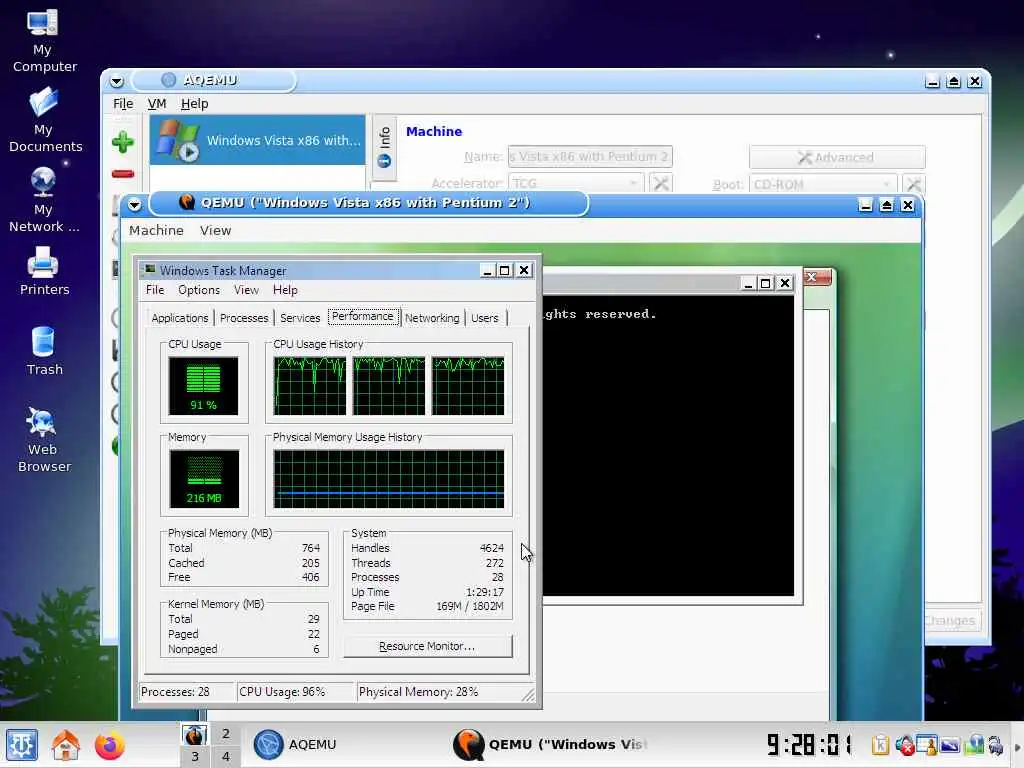Select the Windows Vista x86 VM entry

point(257,140)
